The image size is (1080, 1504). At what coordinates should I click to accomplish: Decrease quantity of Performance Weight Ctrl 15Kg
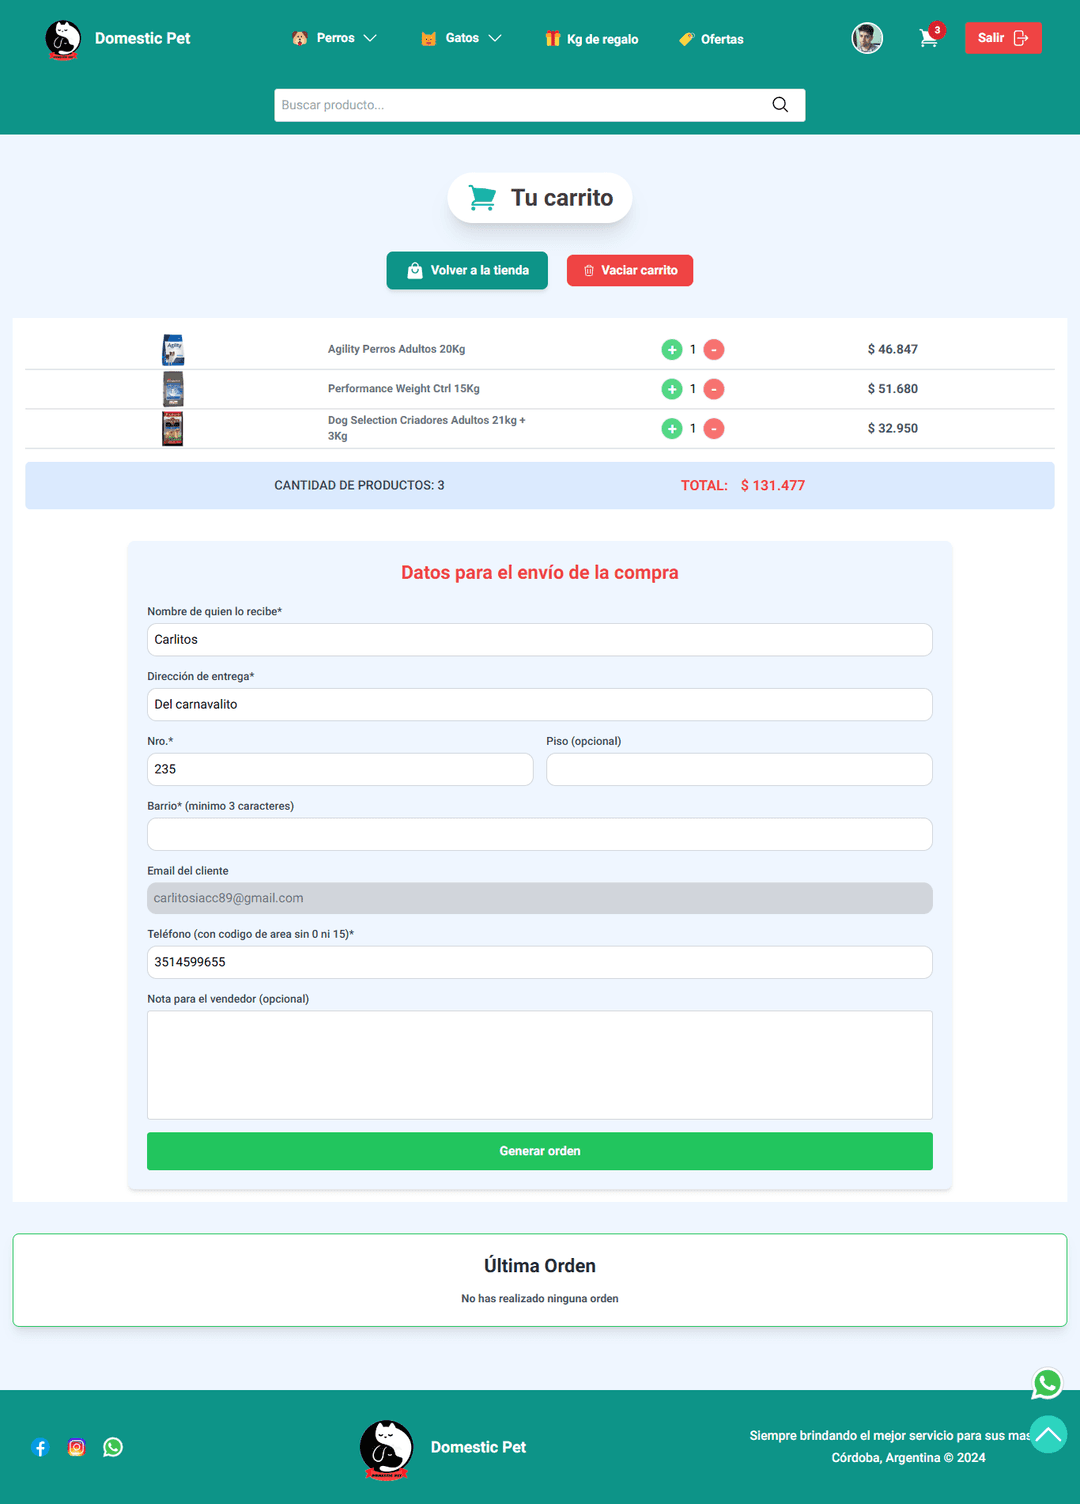(714, 389)
